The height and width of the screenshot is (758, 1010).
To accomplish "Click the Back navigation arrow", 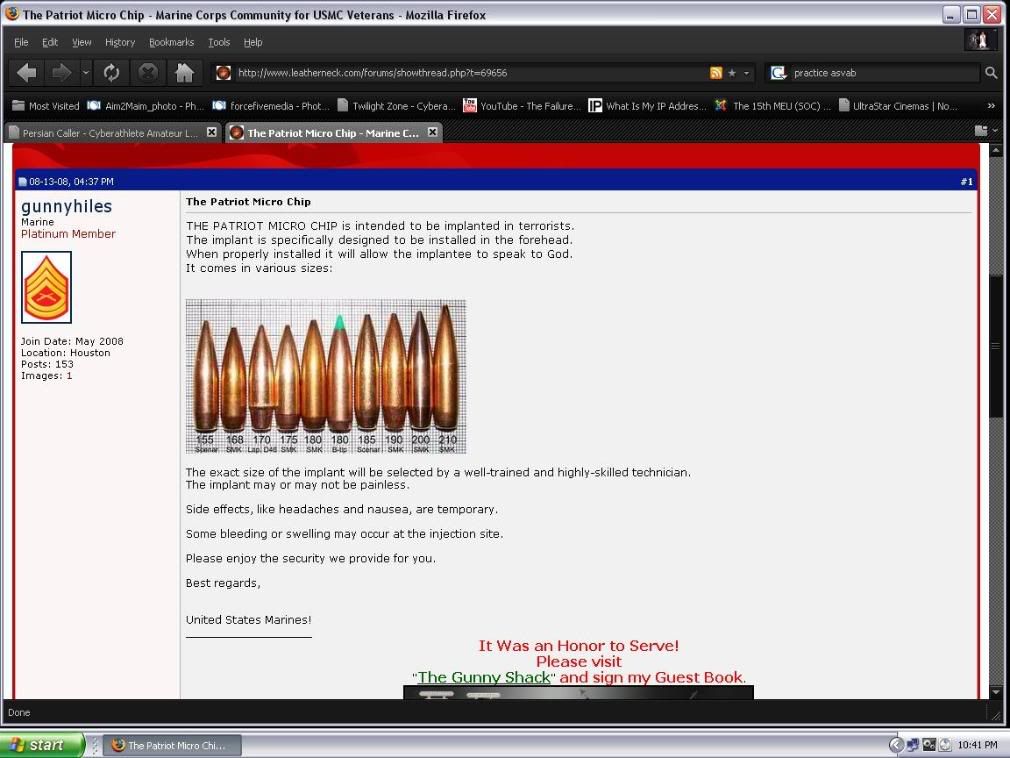I will [27, 72].
